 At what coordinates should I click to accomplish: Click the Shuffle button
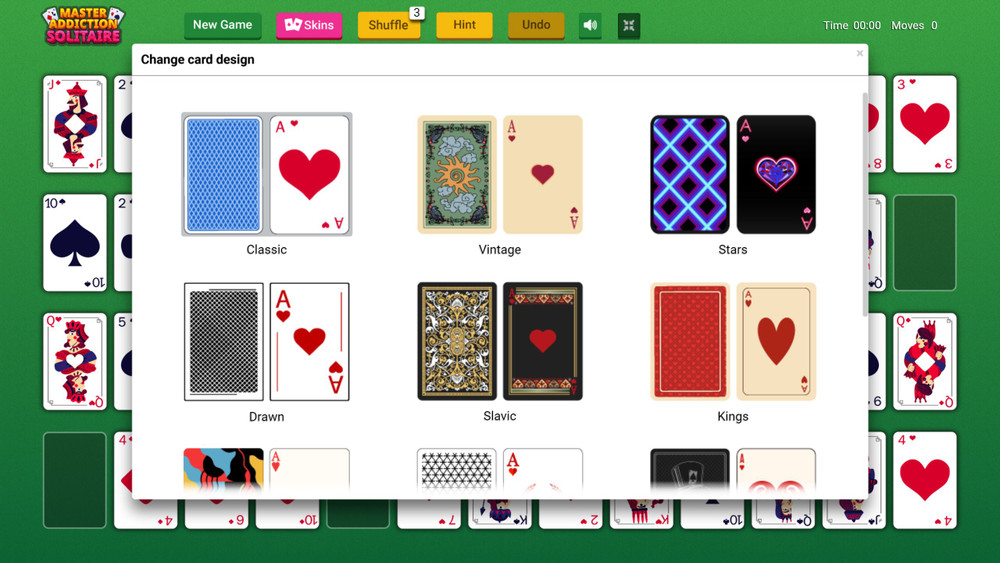tap(389, 26)
